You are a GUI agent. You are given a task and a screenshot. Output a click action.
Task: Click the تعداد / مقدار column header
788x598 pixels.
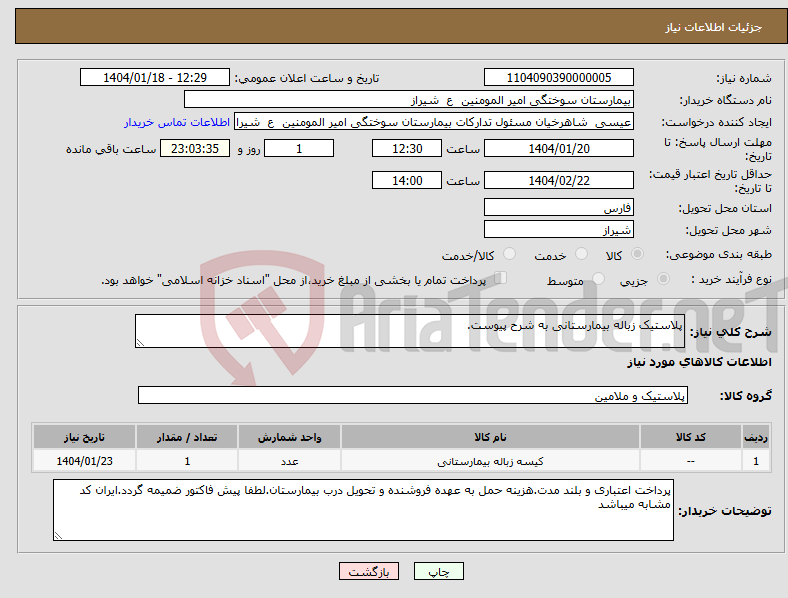[x=187, y=437]
